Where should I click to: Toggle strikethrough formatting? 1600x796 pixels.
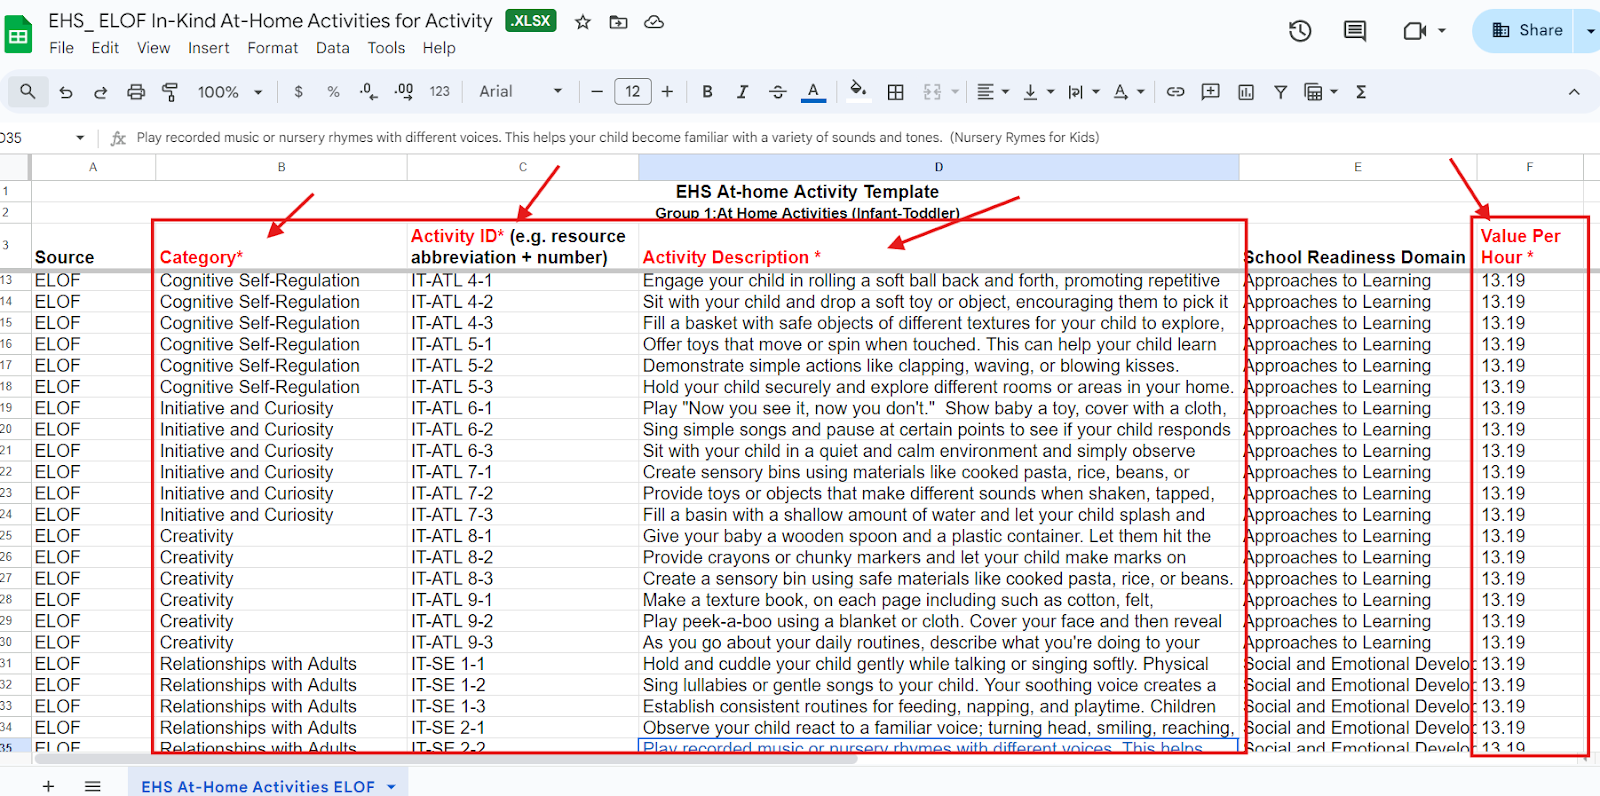coord(777,92)
